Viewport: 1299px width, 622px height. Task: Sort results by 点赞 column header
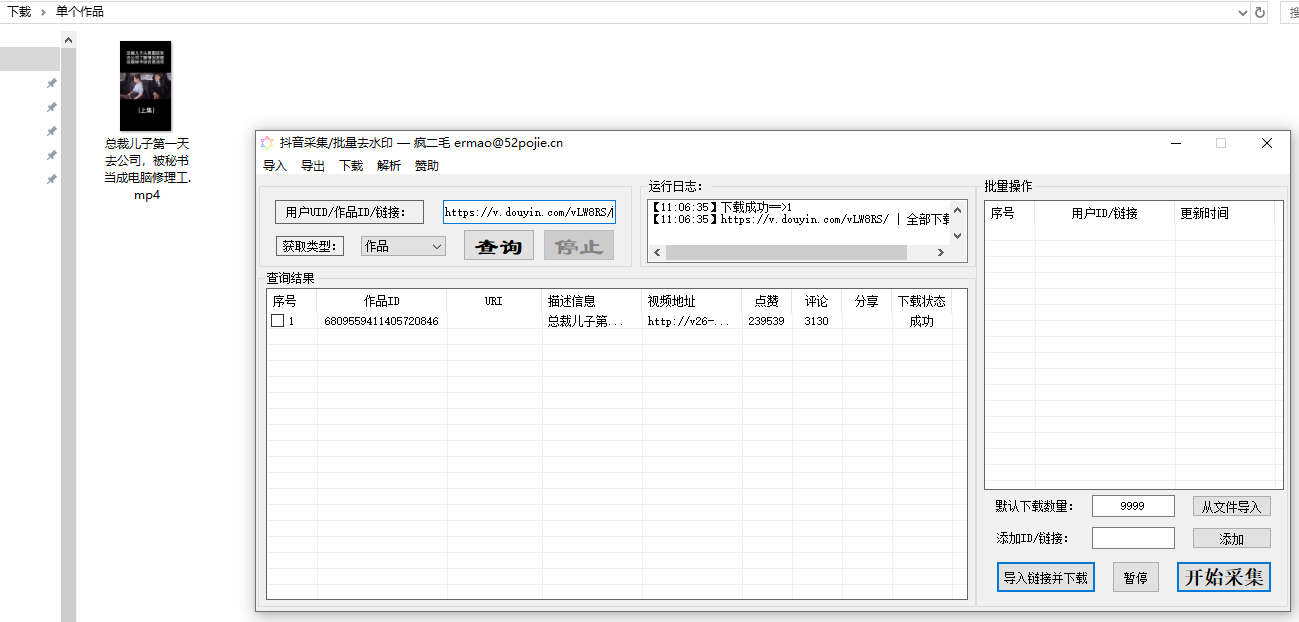(x=766, y=301)
